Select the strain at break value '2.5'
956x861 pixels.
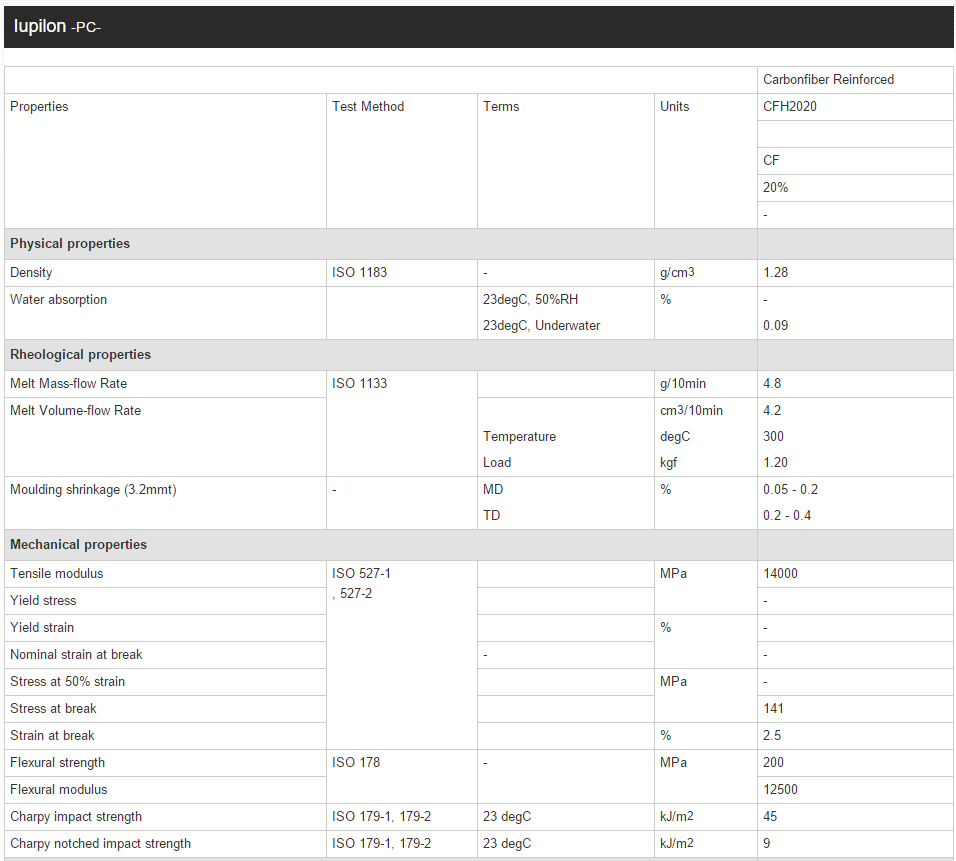772,735
